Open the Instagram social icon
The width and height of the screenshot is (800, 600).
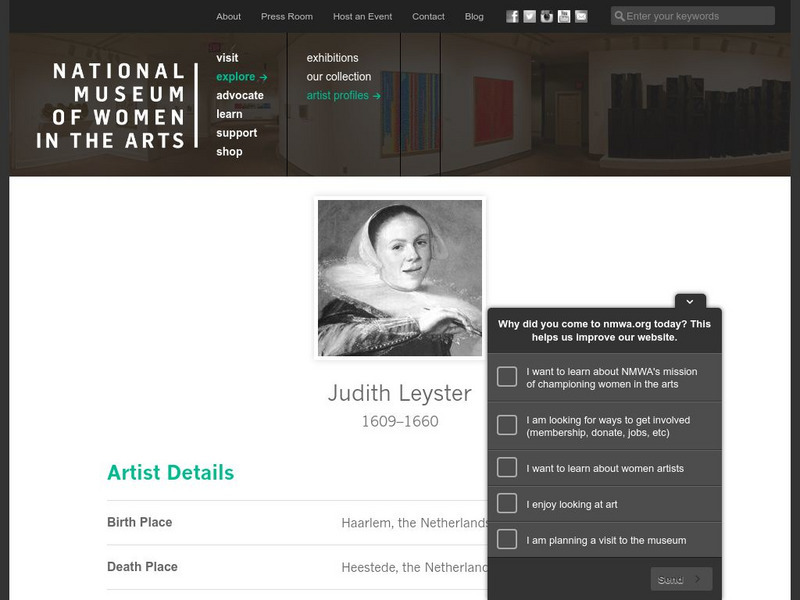tap(546, 16)
